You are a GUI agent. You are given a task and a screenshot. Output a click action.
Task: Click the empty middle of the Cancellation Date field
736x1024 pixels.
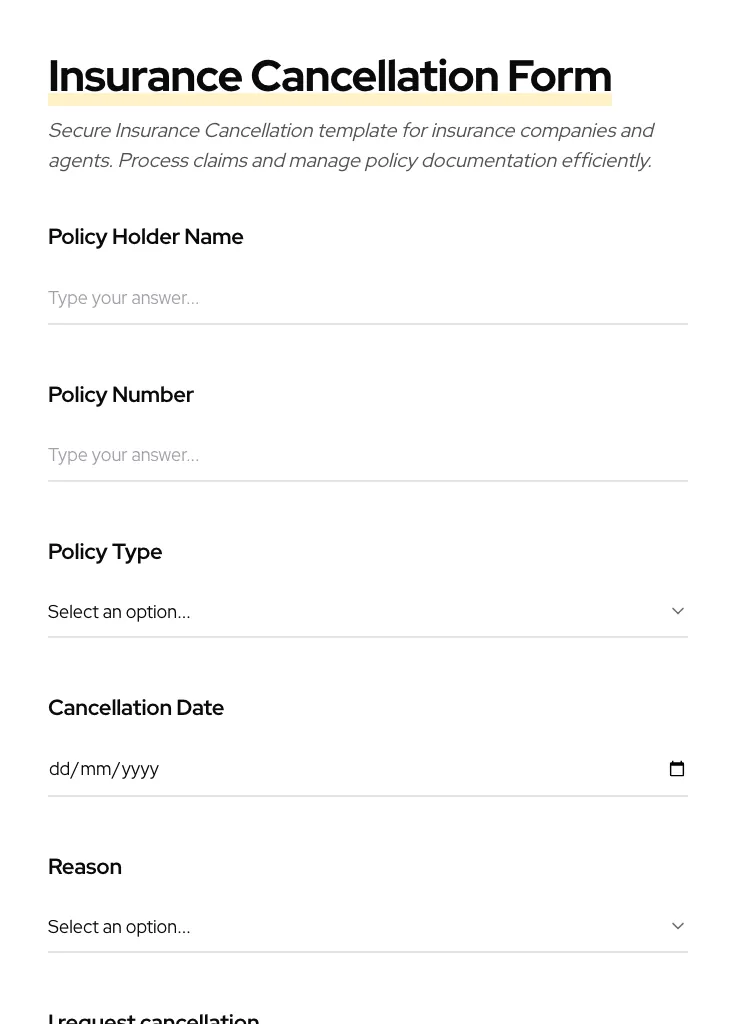point(400,769)
